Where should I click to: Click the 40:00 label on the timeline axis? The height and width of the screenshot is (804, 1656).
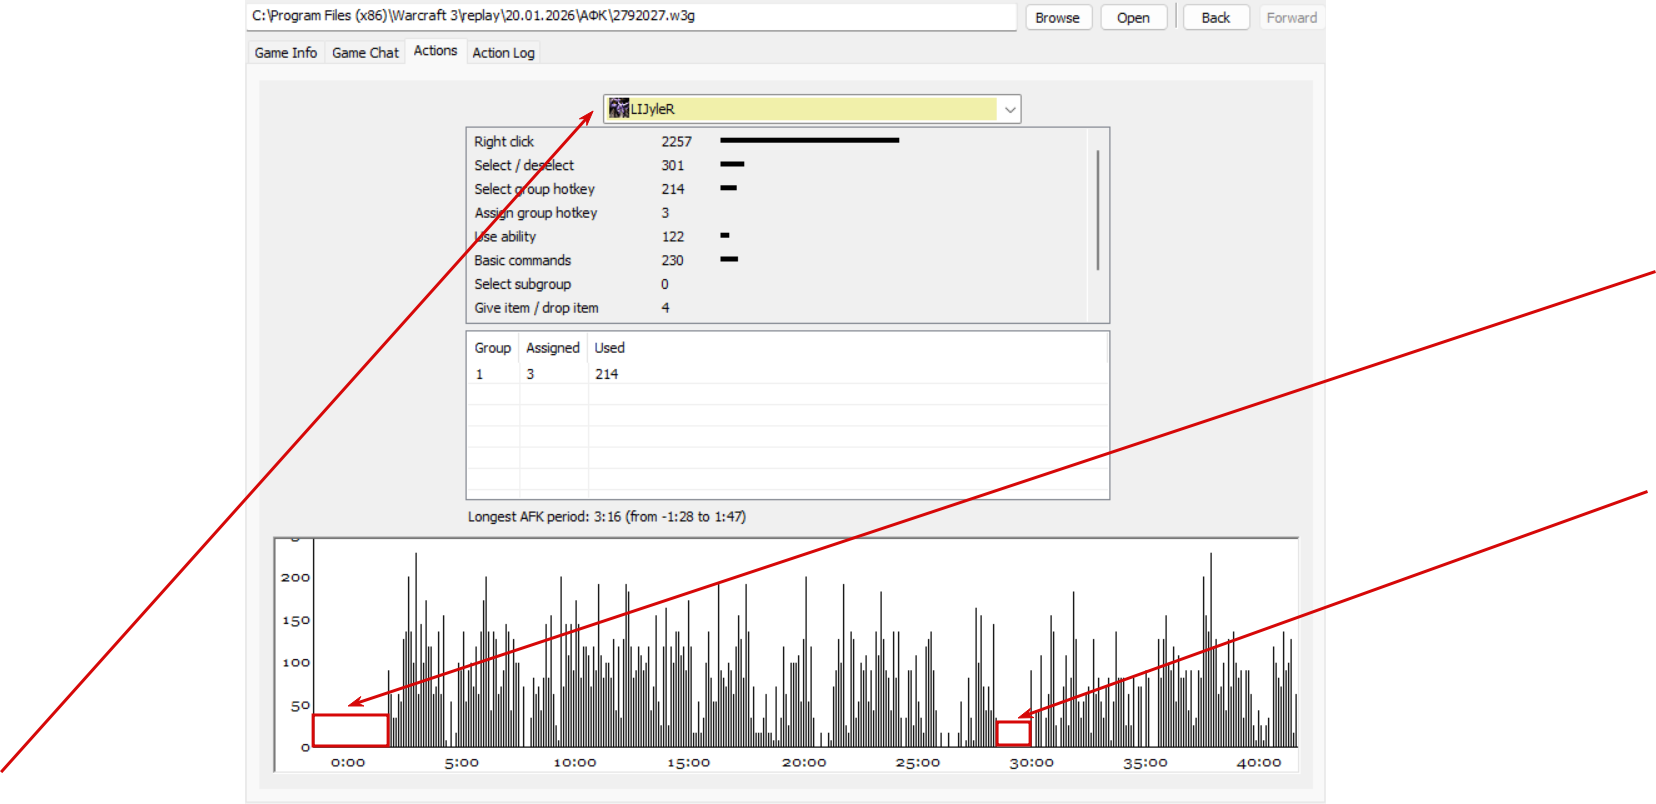click(1259, 762)
